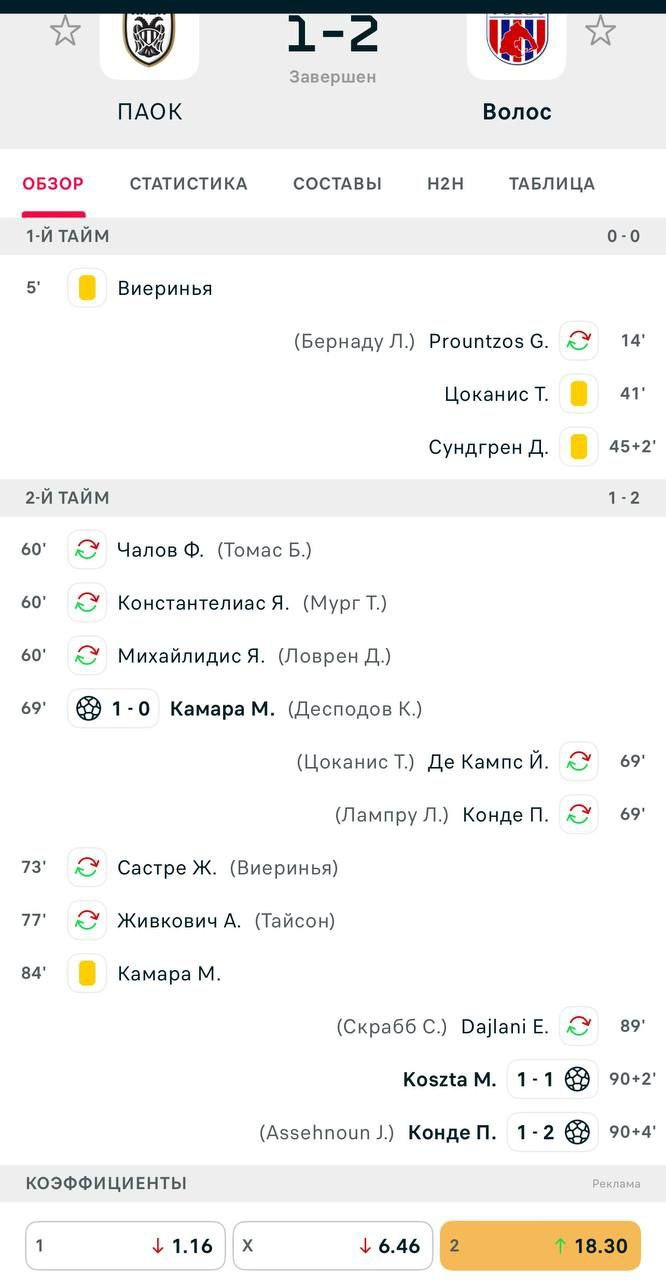Tap Цоканис Т. yellow card icon at 41'
The height and width of the screenshot is (1280, 666).
click(x=578, y=394)
